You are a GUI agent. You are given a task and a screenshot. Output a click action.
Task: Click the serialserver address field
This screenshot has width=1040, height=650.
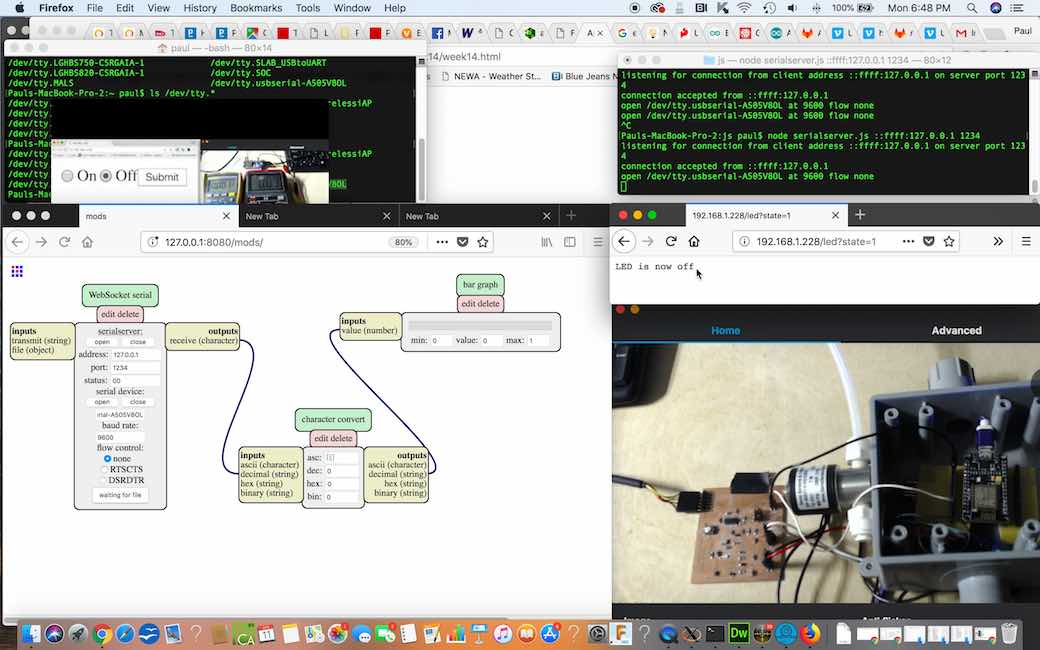[x=135, y=355]
